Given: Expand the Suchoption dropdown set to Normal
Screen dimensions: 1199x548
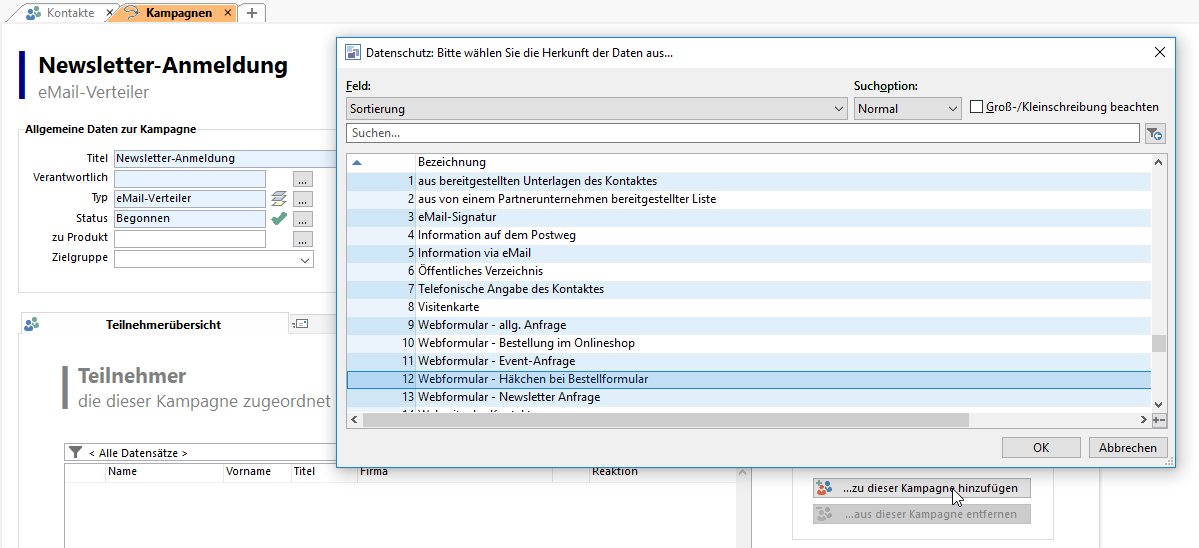Looking at the screenshot, I should click(x=907, y=108).
